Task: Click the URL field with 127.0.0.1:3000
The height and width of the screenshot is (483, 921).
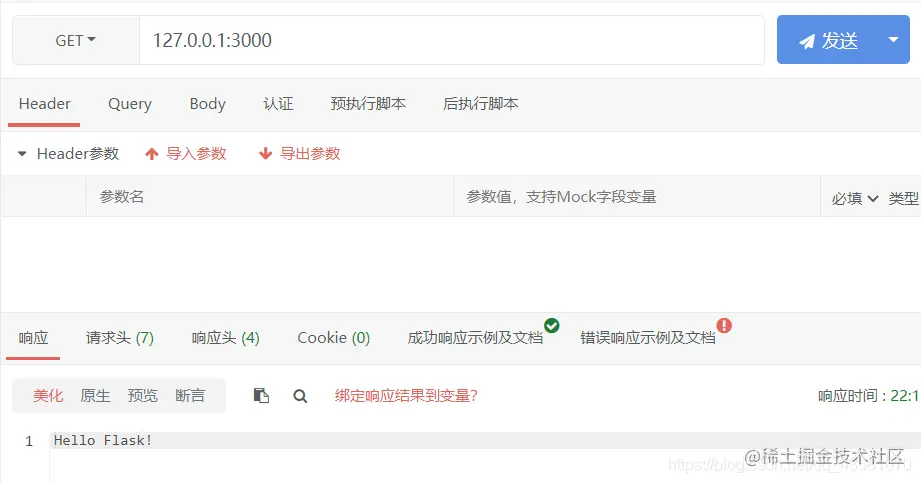Action: (x=452, y=40)
